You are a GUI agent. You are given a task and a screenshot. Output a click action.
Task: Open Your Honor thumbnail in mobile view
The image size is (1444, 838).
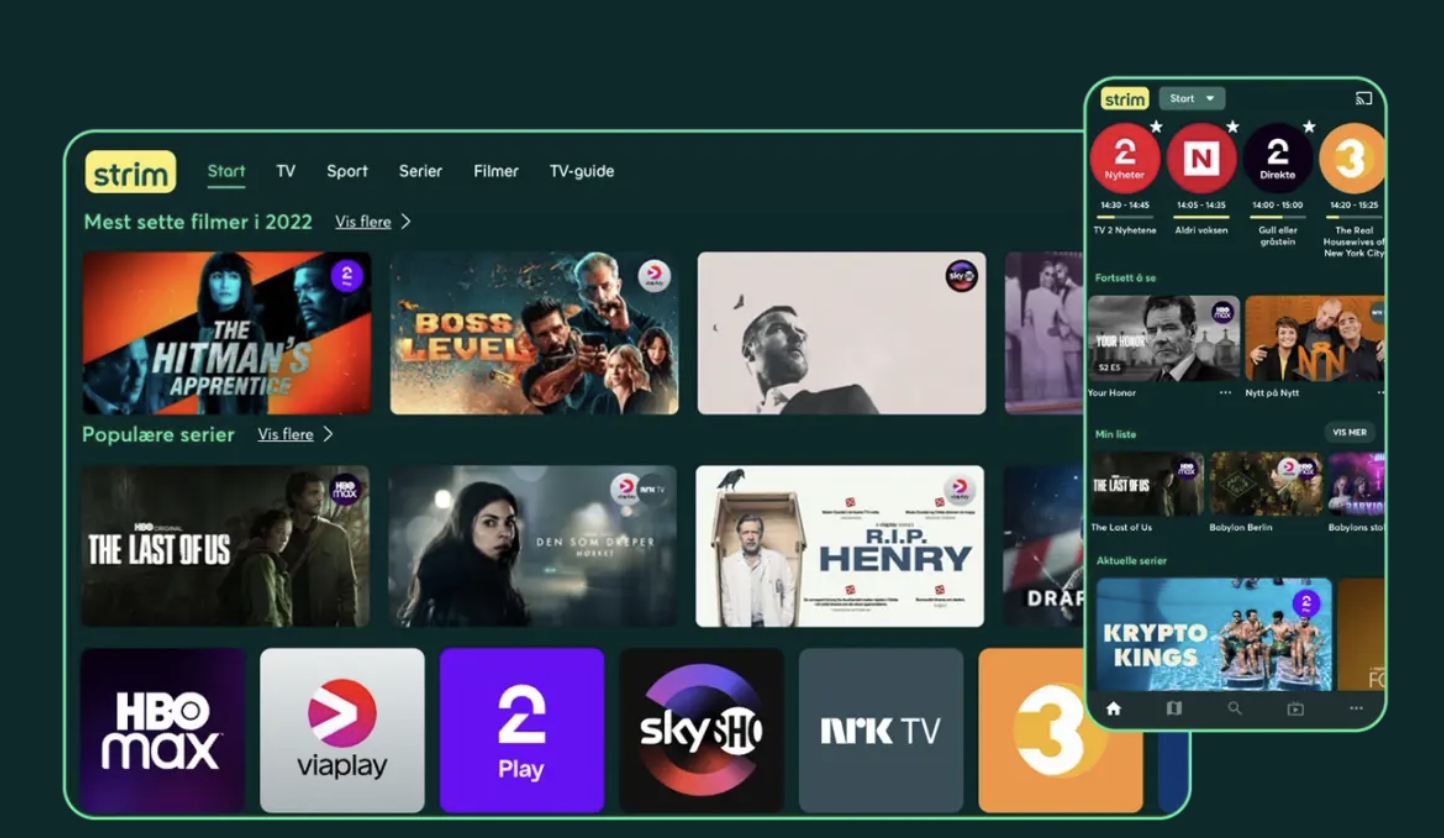click(1164, 338)
